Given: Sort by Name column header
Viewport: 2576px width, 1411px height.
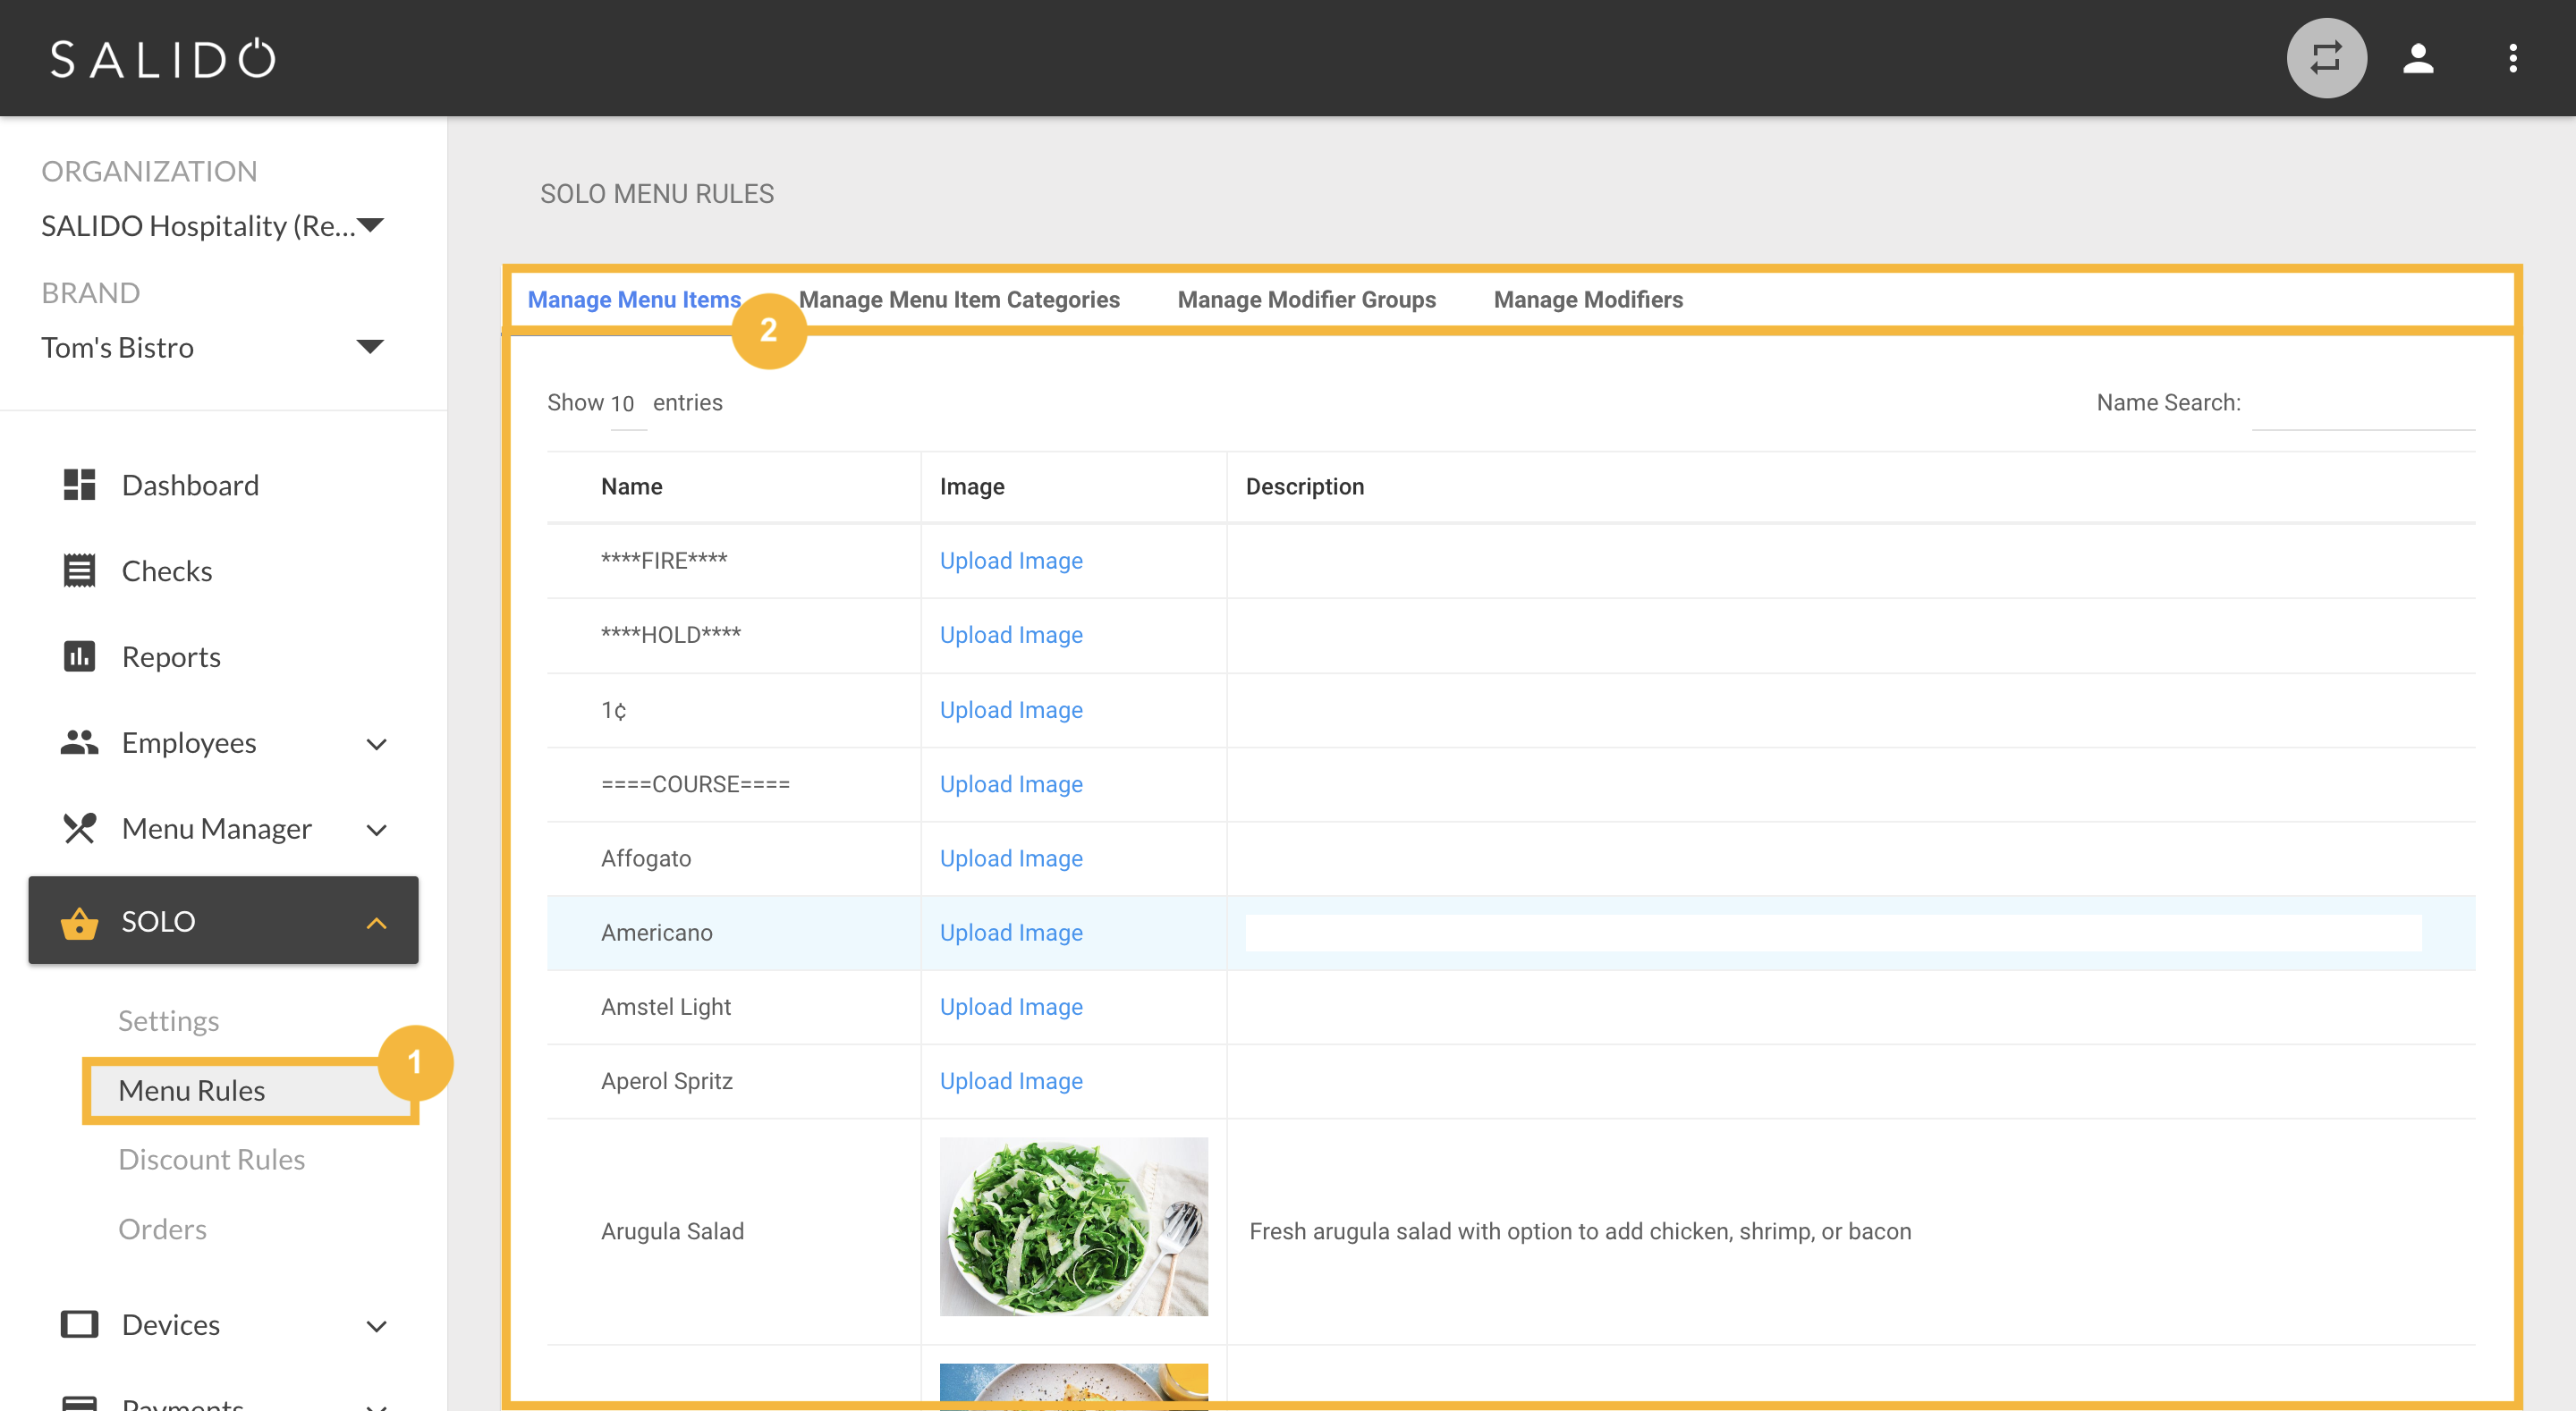Looking at the screenshot, I should [x=632, y=487].
